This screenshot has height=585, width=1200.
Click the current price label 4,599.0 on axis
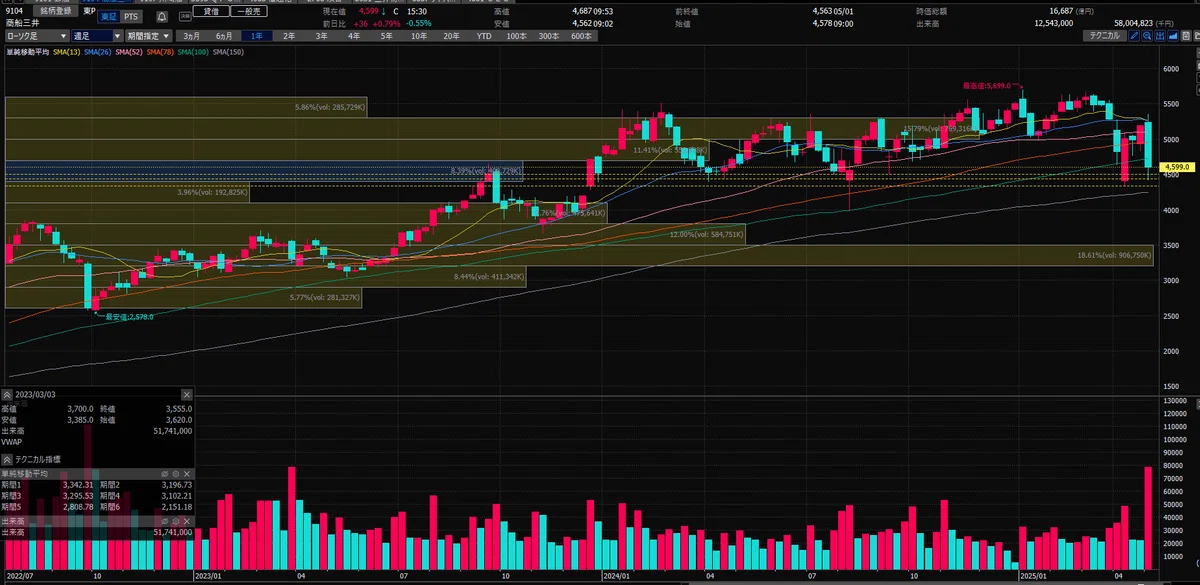click(x=1175, y=168)
